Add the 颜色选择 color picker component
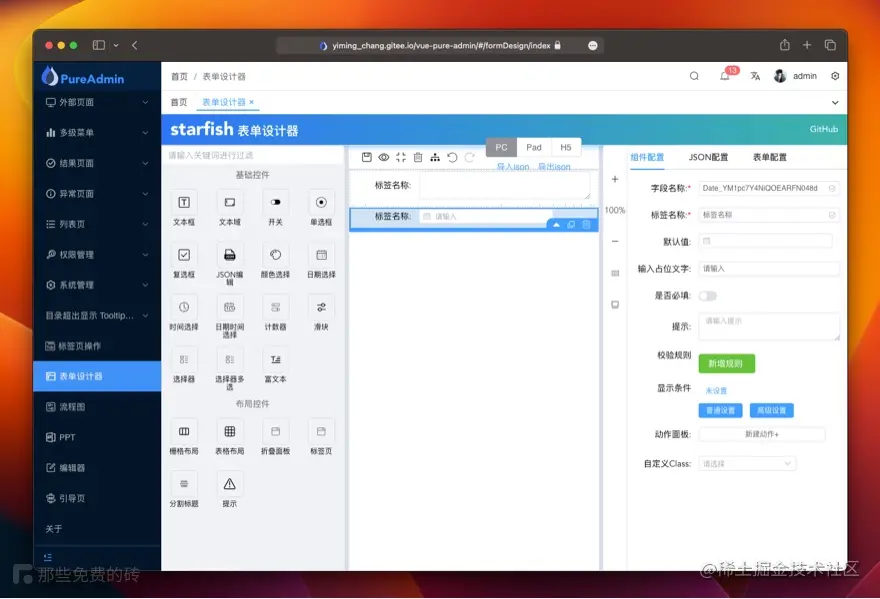The width and height of the screenshot is (880, 599). click(x=275, y=260)
